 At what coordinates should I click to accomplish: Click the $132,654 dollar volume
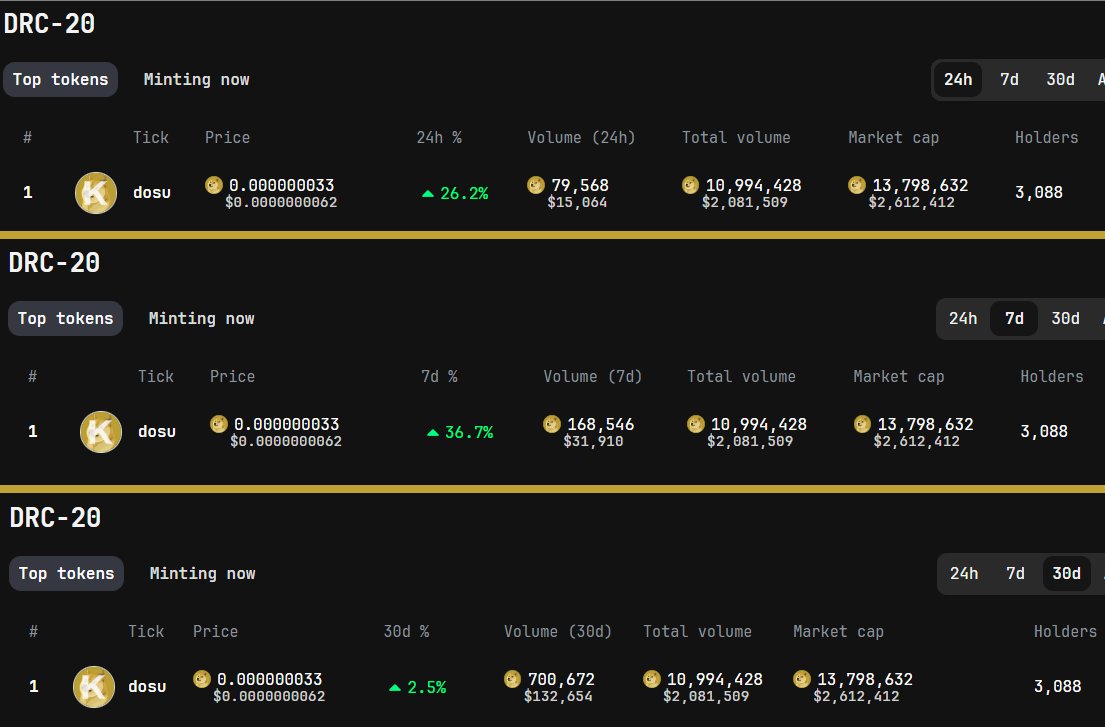point(558,696)
